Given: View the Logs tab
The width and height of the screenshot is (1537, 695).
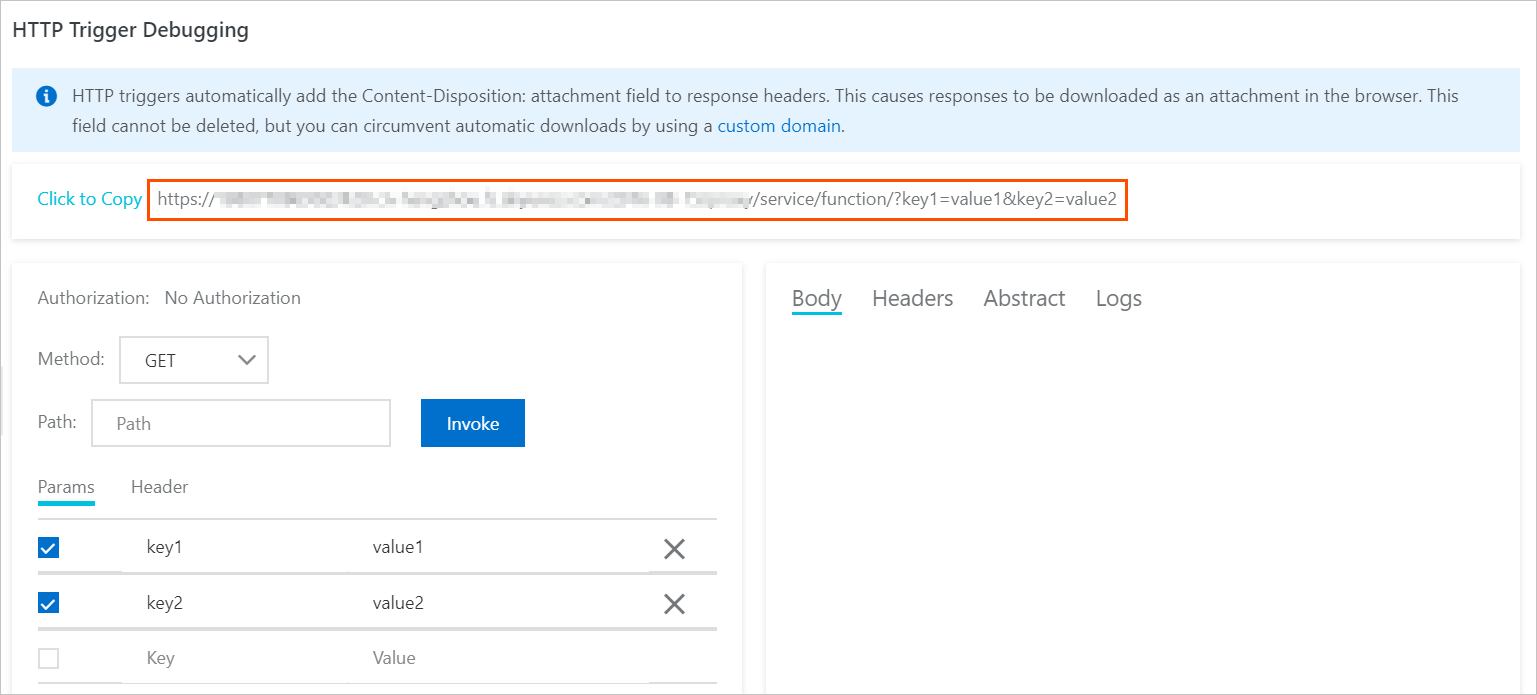Looking at the screenshot, I should click(1119, 298).
